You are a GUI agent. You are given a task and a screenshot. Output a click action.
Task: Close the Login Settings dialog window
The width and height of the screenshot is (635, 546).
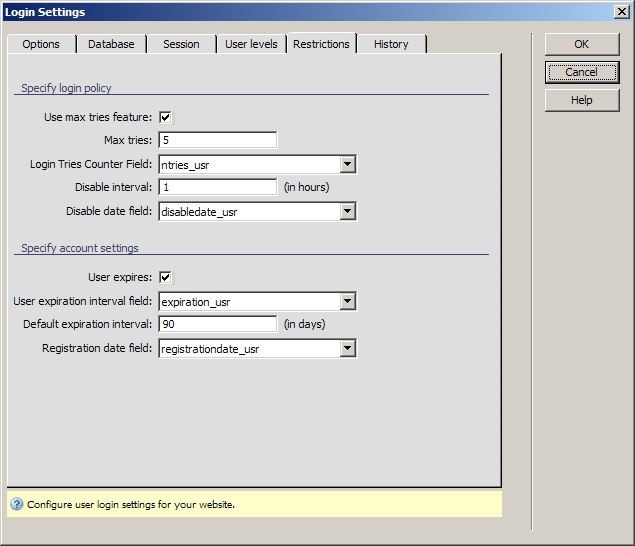tap(621, 11)
